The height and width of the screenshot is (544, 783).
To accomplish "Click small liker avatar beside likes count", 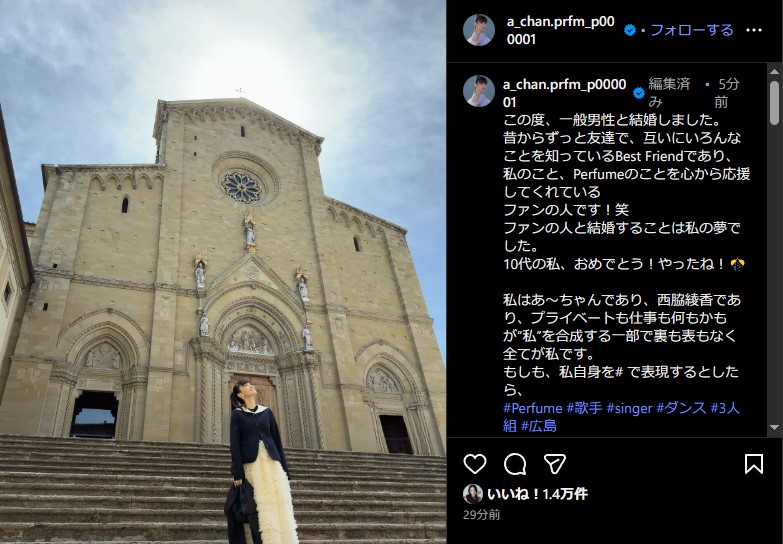I will [x=472, y=494].
